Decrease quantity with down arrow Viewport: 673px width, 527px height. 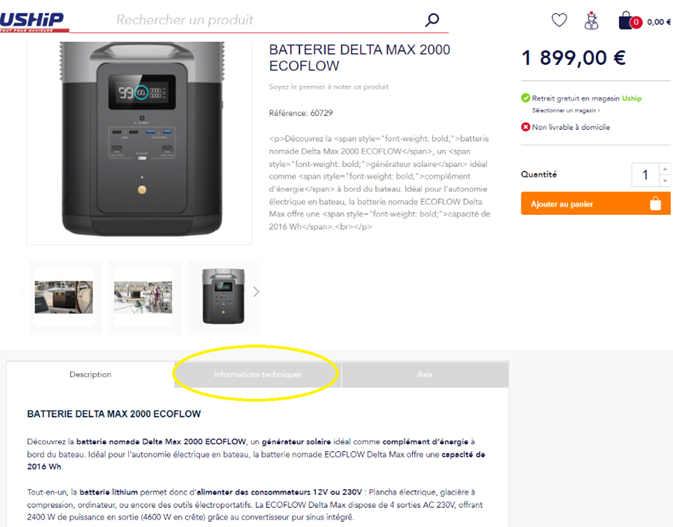[665, 181]
